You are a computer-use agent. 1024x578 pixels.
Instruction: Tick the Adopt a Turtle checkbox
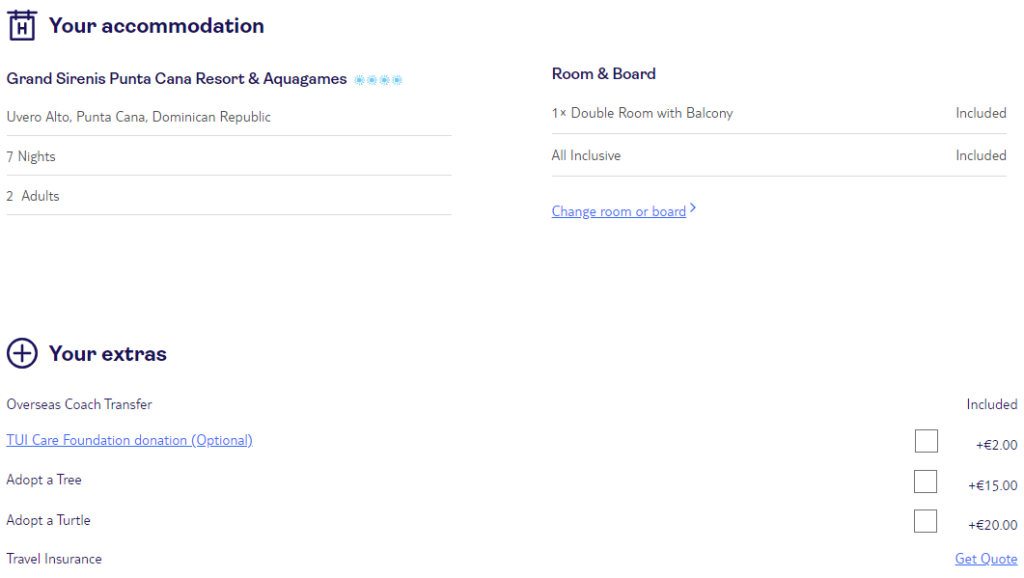[925, 521]
